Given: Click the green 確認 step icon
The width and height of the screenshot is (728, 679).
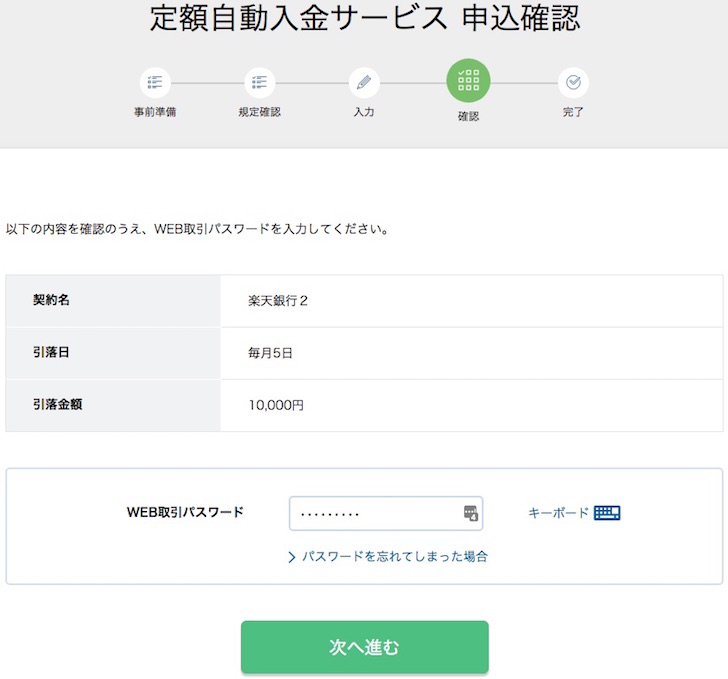Looking at the screenshot, I should [x=468, y=80].
